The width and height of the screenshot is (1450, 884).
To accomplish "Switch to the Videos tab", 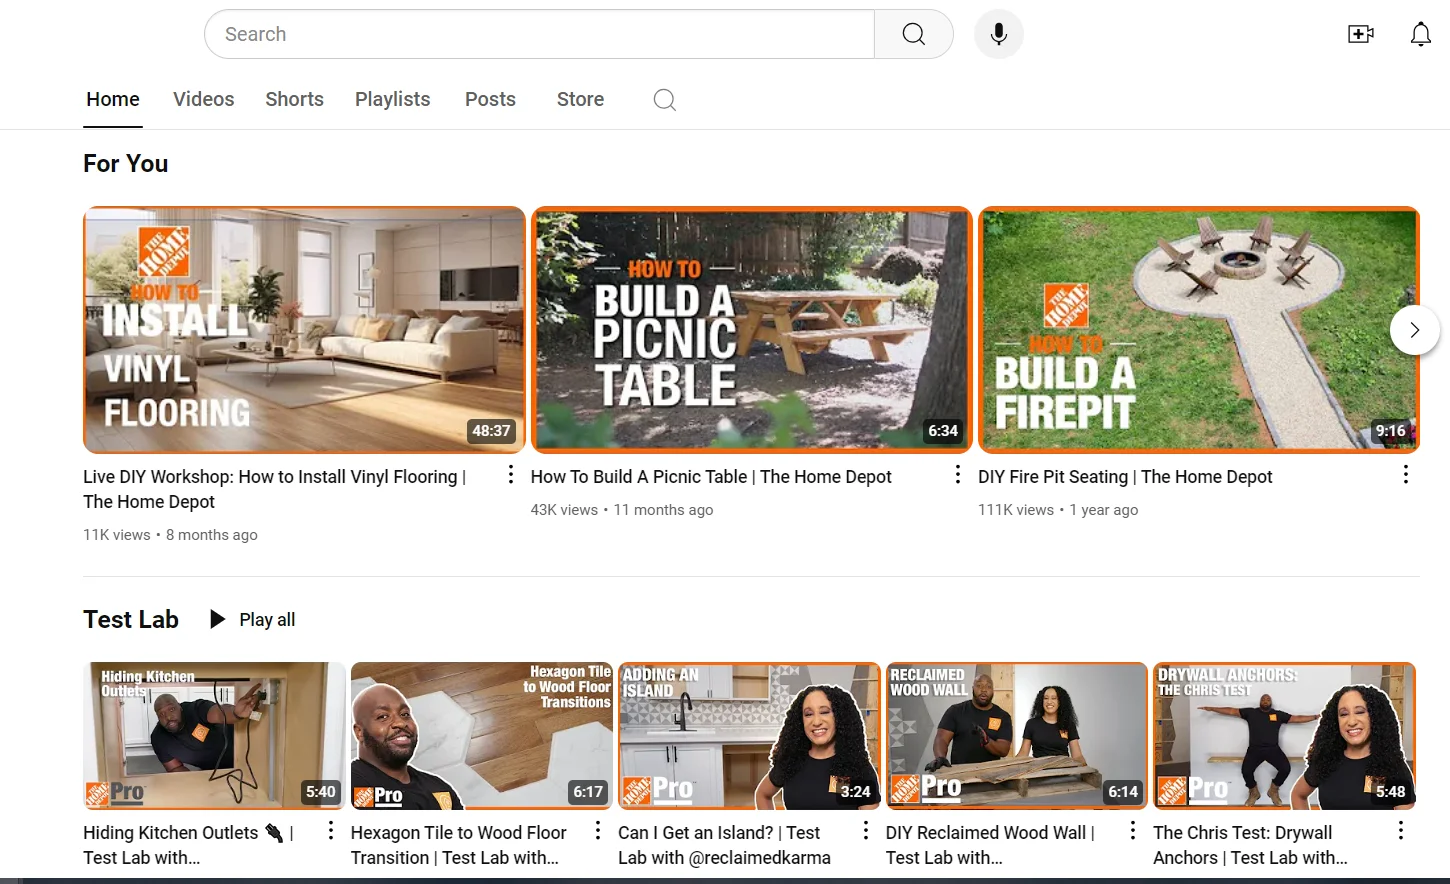I will pyautogui.click(x=203, y=99).
